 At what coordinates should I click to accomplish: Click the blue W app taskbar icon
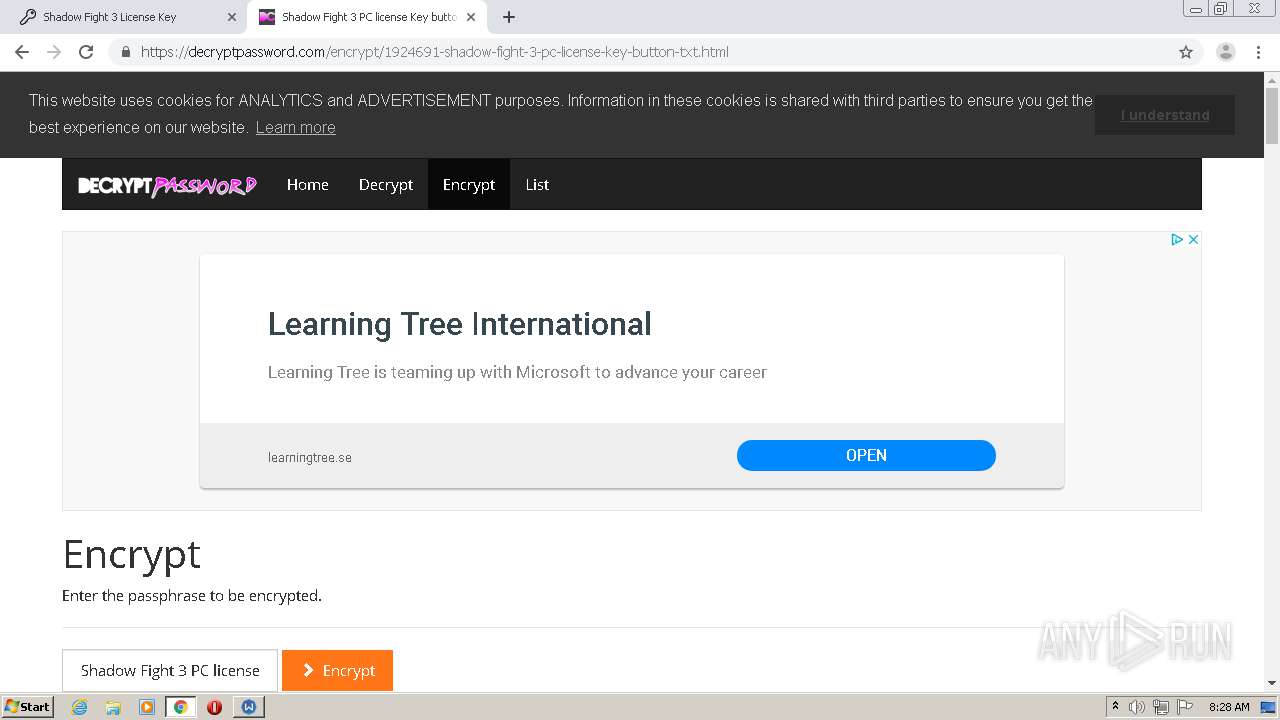coord(248,707)
